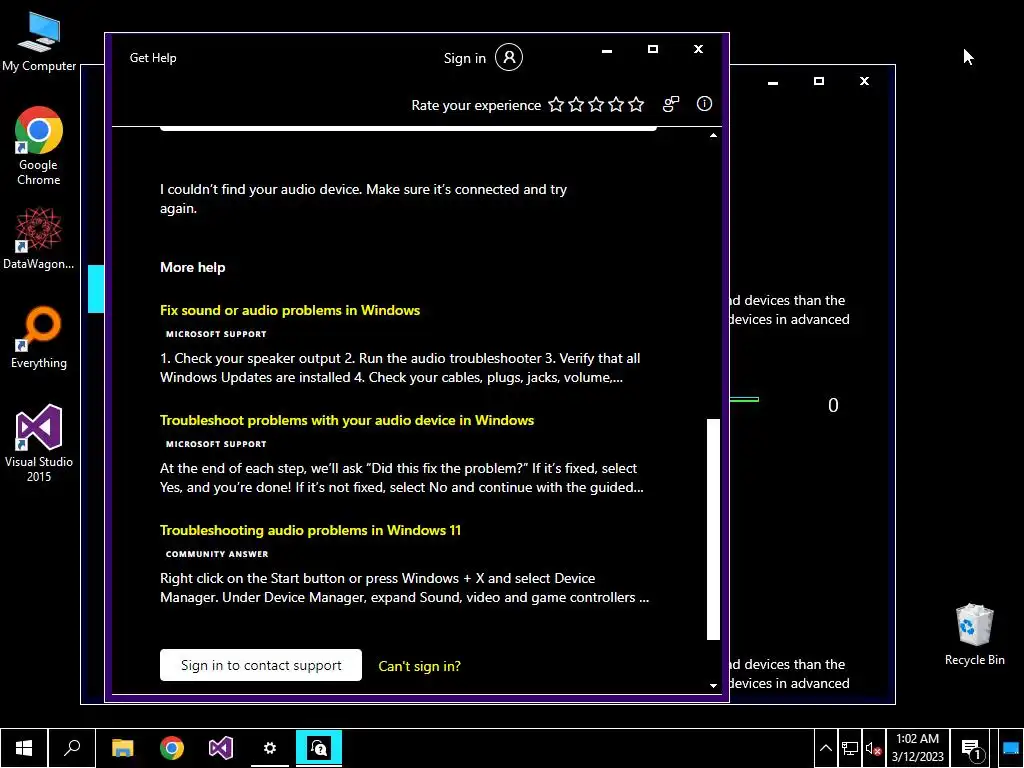Viewport: 1024px width, 768px height.
Task: Open the Recycle Bin desktop icon
Action: (x=974, y=635)
